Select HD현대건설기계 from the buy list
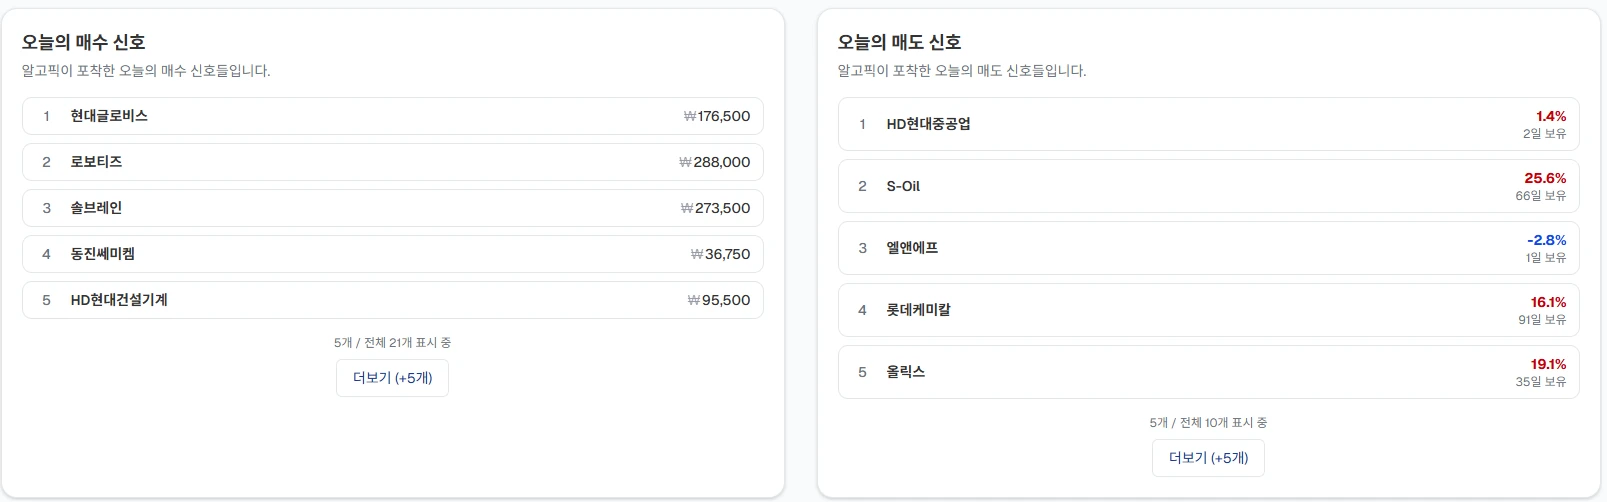The height and width of the screenshot is (502, 1607). (119, 300)
